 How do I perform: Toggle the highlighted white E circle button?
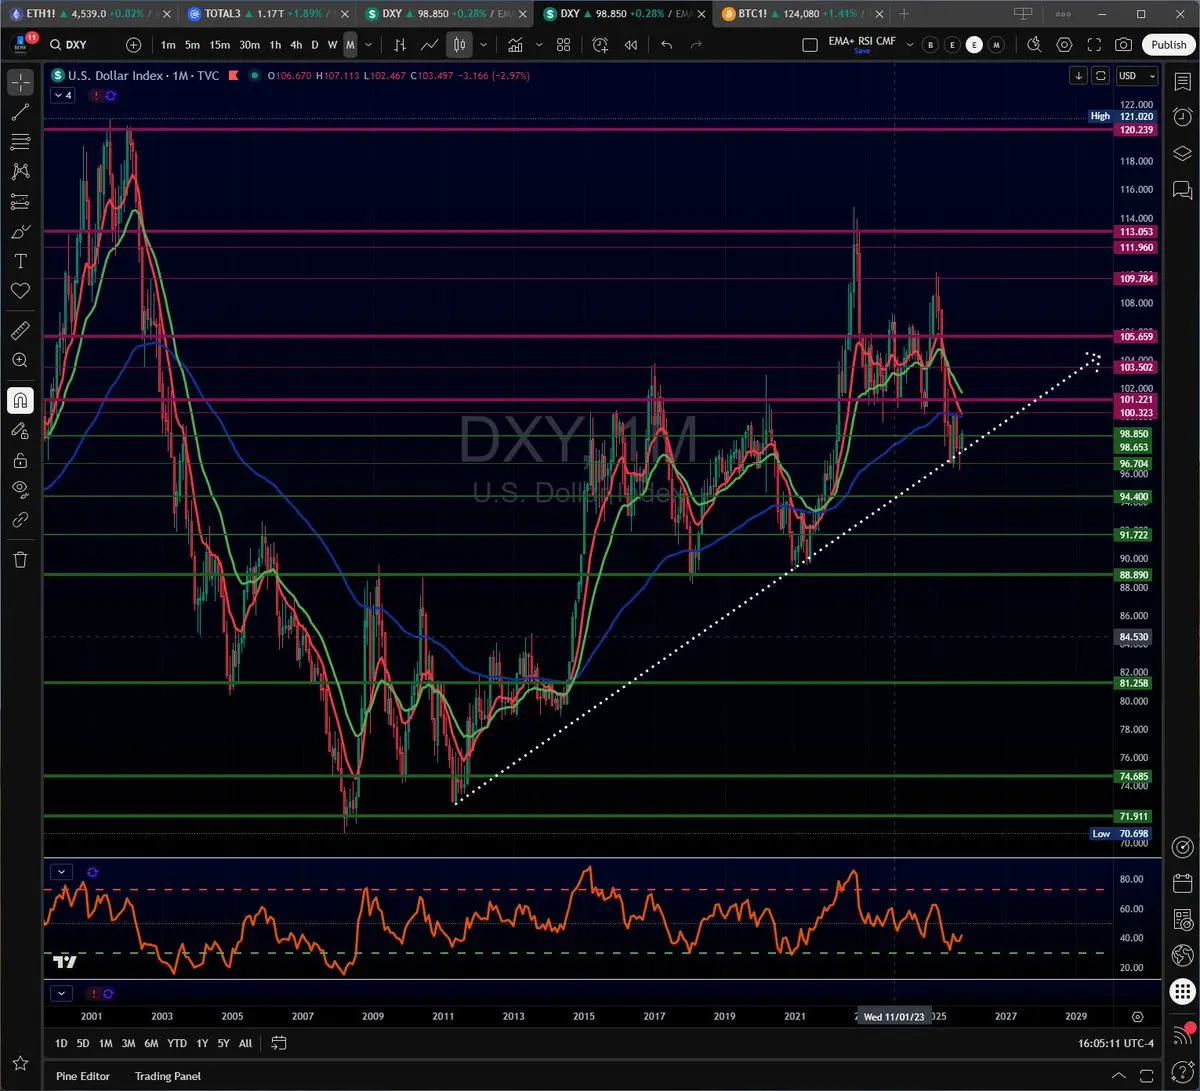tap(974, 45)
